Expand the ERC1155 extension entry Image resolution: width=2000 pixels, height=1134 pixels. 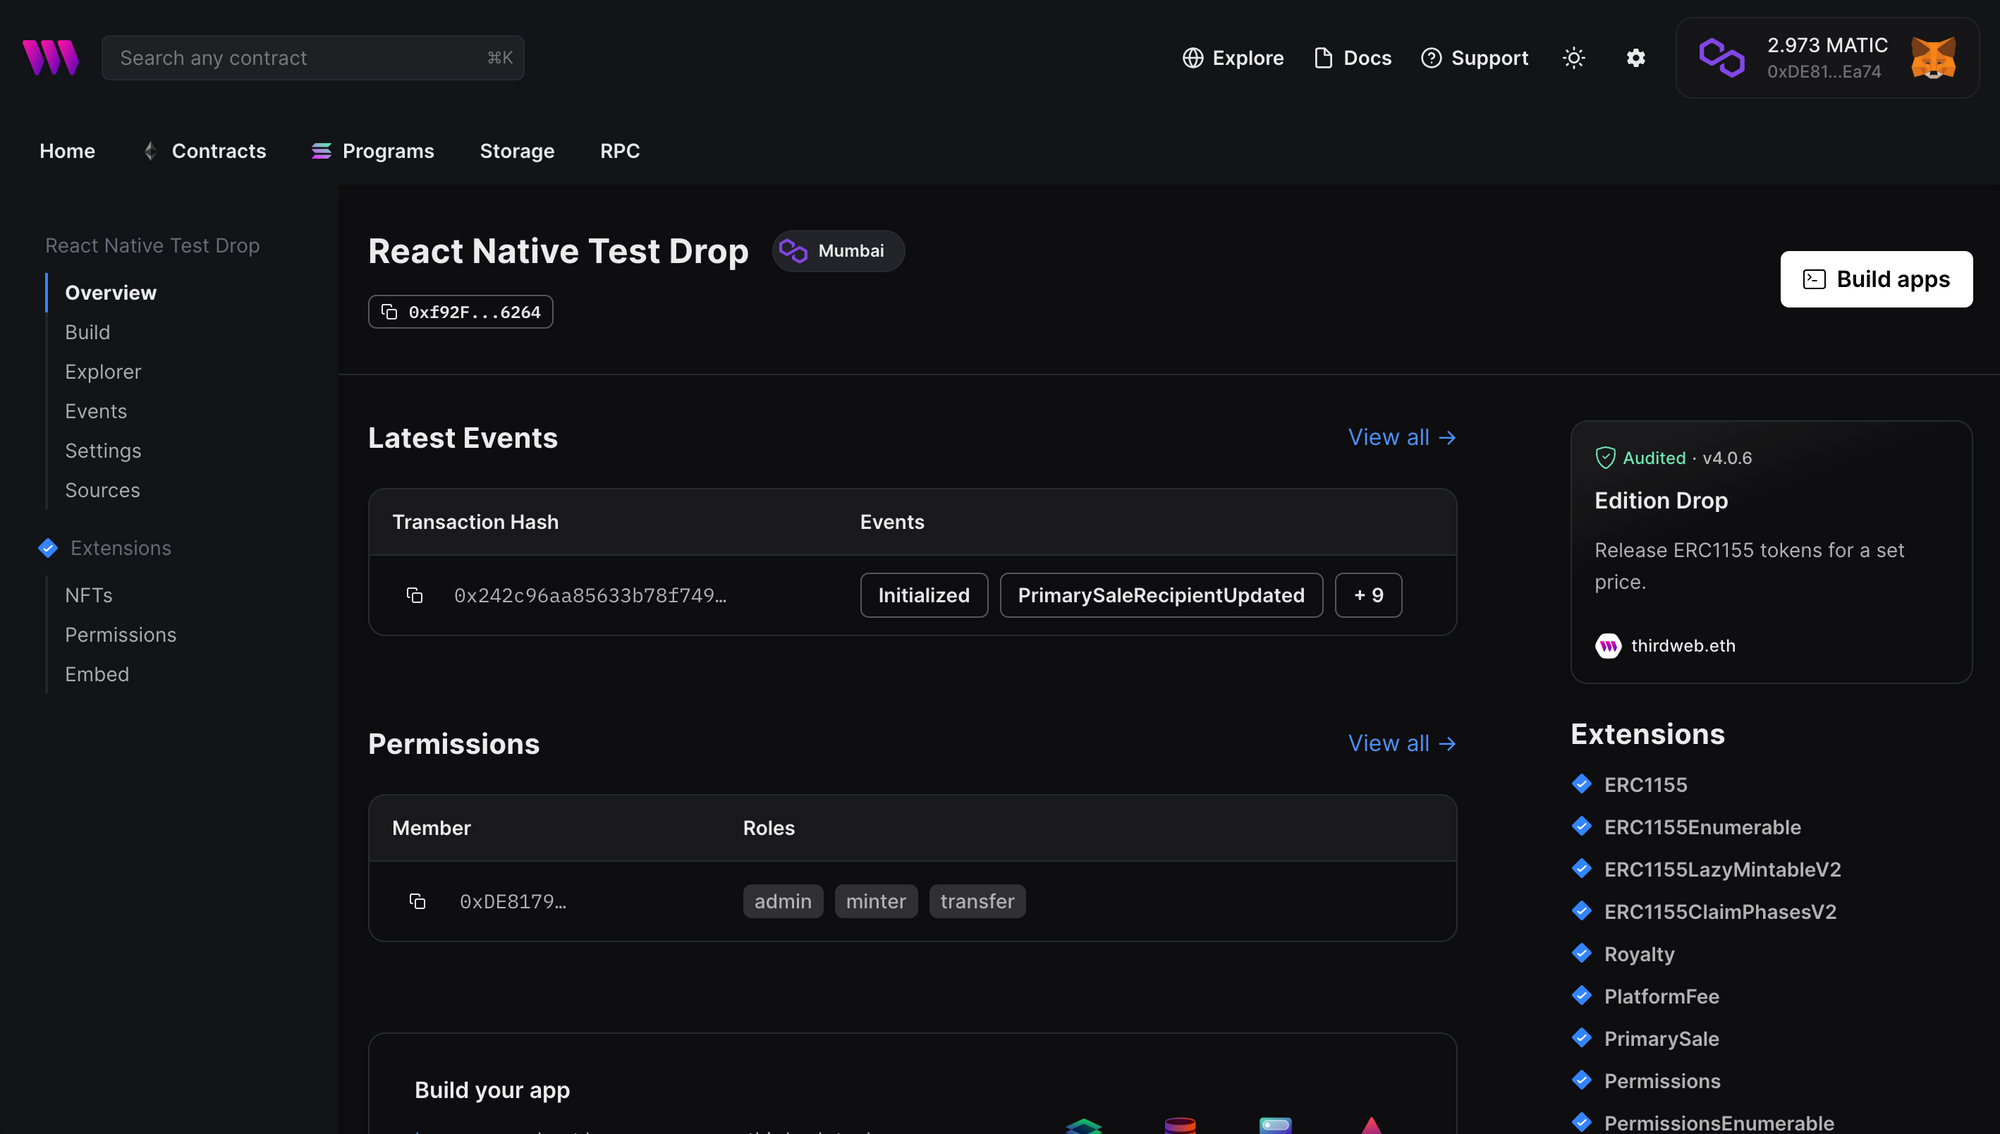(x=1644, y=785)
